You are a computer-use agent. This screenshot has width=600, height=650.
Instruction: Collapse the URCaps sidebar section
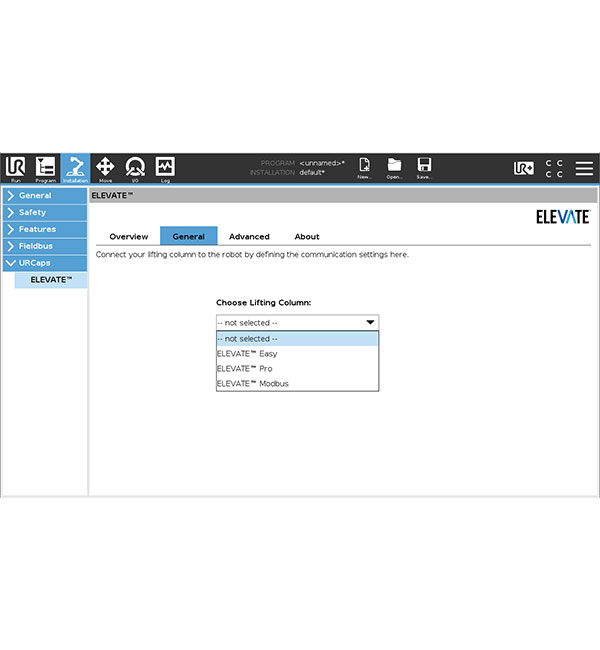(x=45, y=263)
